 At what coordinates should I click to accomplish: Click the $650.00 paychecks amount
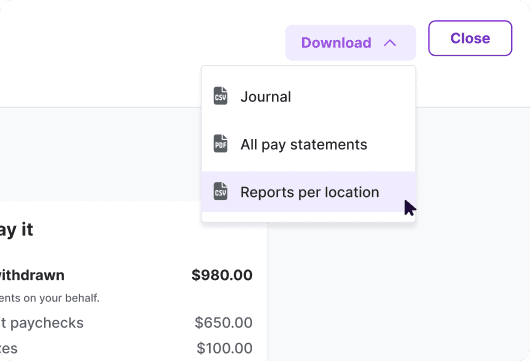coord(223,323)
